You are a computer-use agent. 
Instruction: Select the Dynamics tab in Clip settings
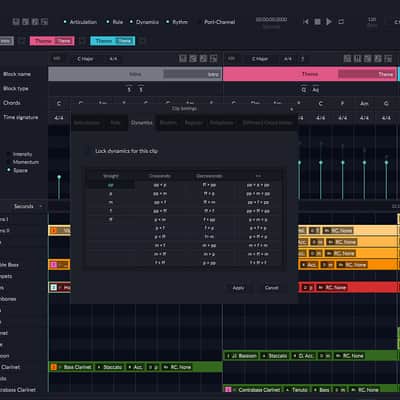tap(142, 123)
